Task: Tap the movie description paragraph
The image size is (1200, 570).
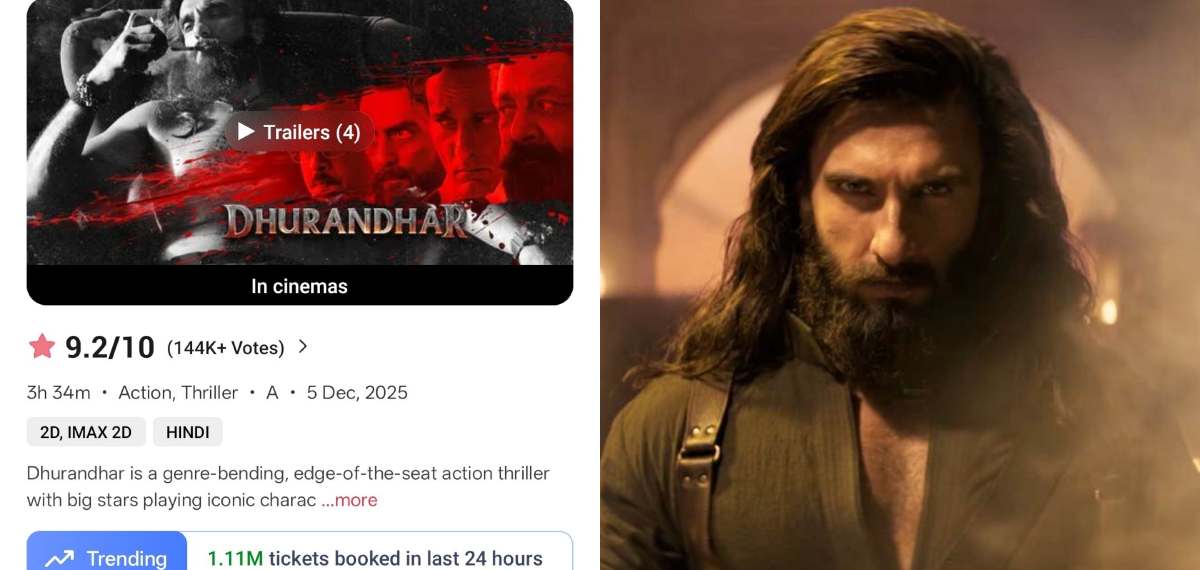Action: 288,487
